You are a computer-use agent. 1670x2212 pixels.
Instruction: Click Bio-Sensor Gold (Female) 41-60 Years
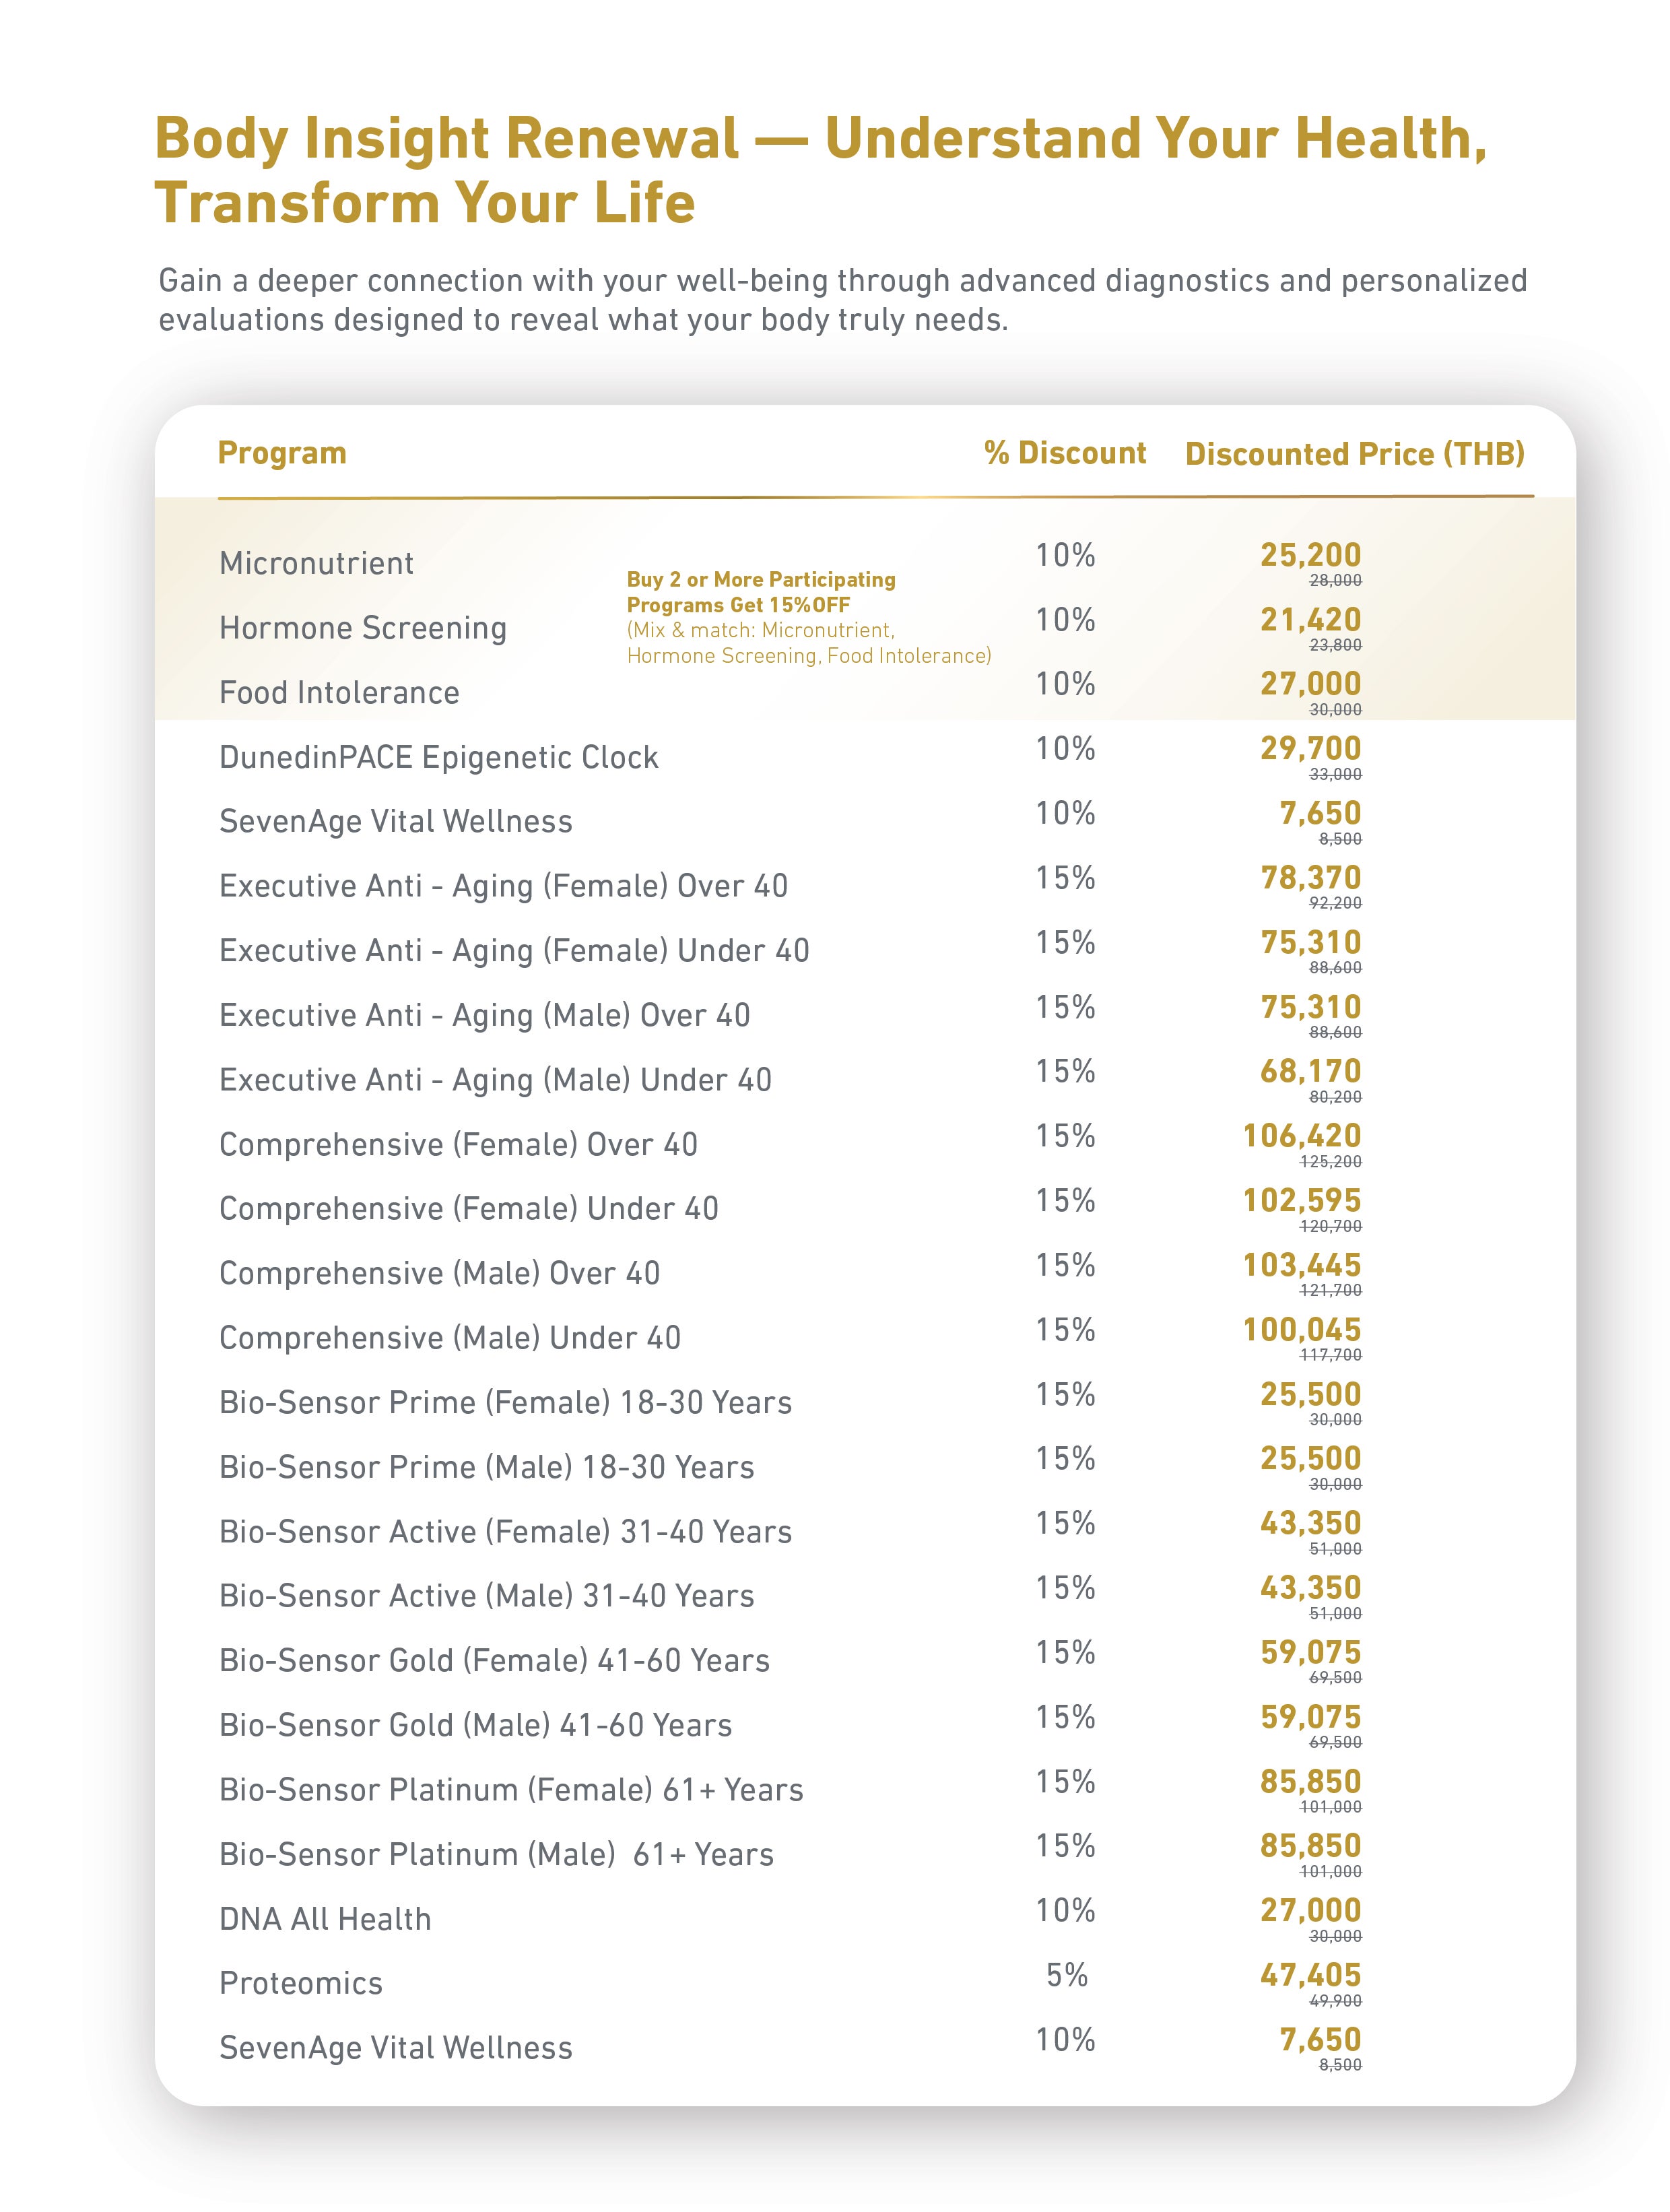tap(494, 1660)
